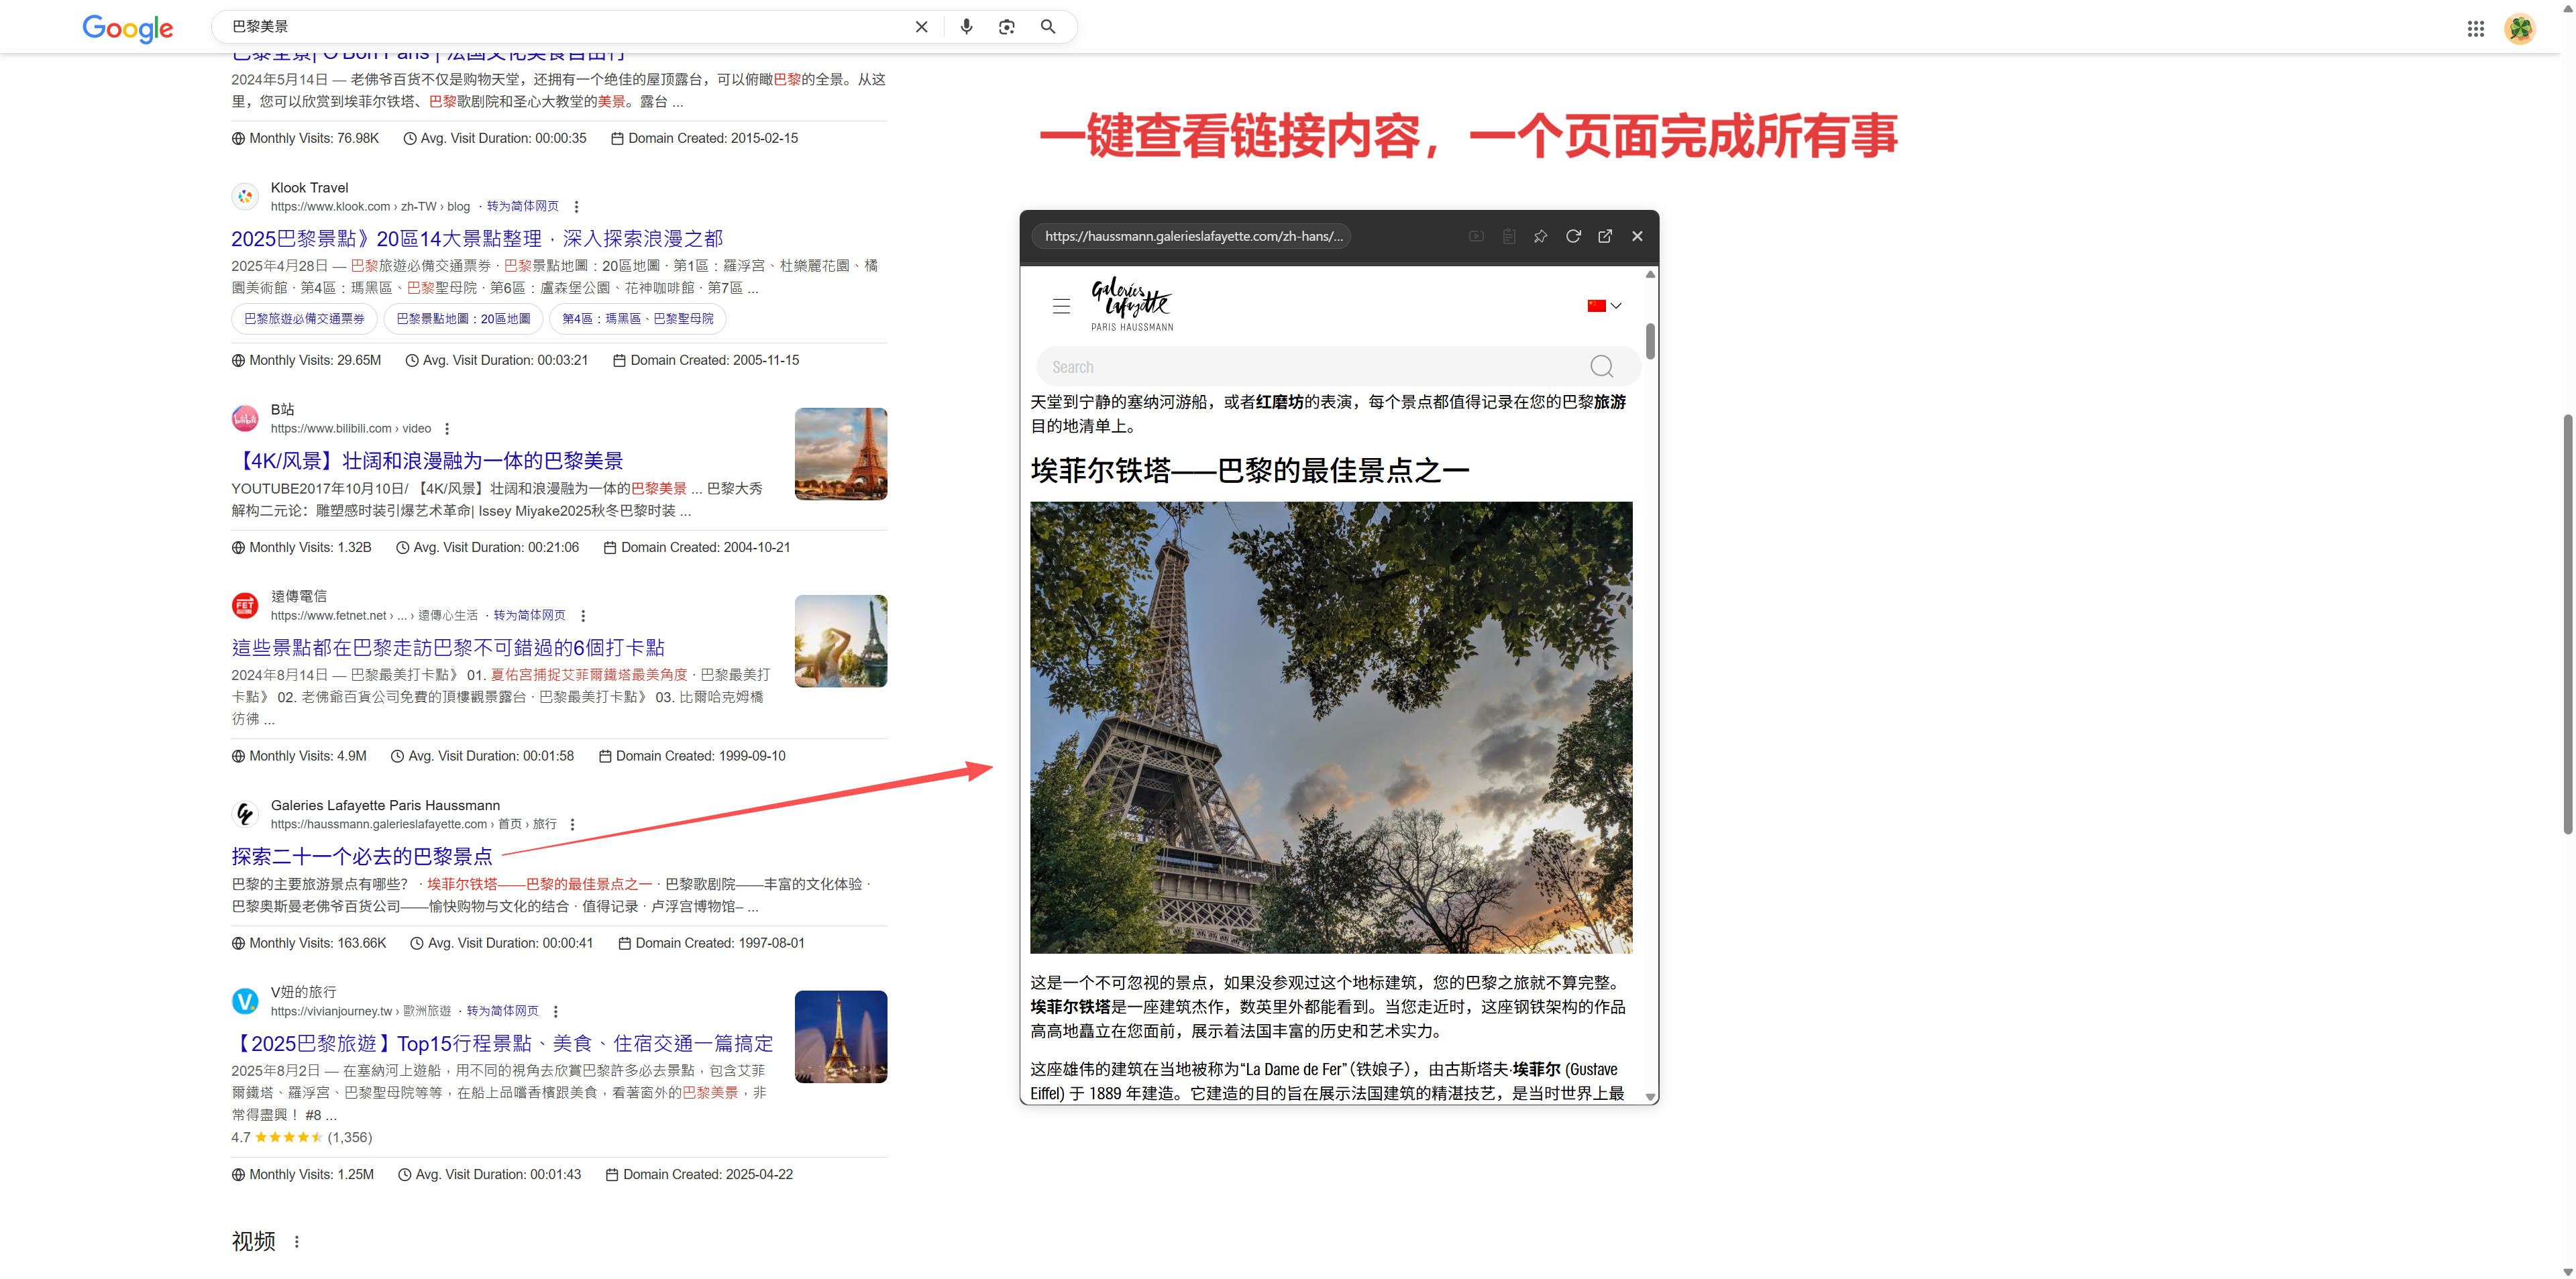Select the 巴黎景點地圖：20區地圖 chip
Viewport: 2576px width, 1279px height.
tap(463, 319)
